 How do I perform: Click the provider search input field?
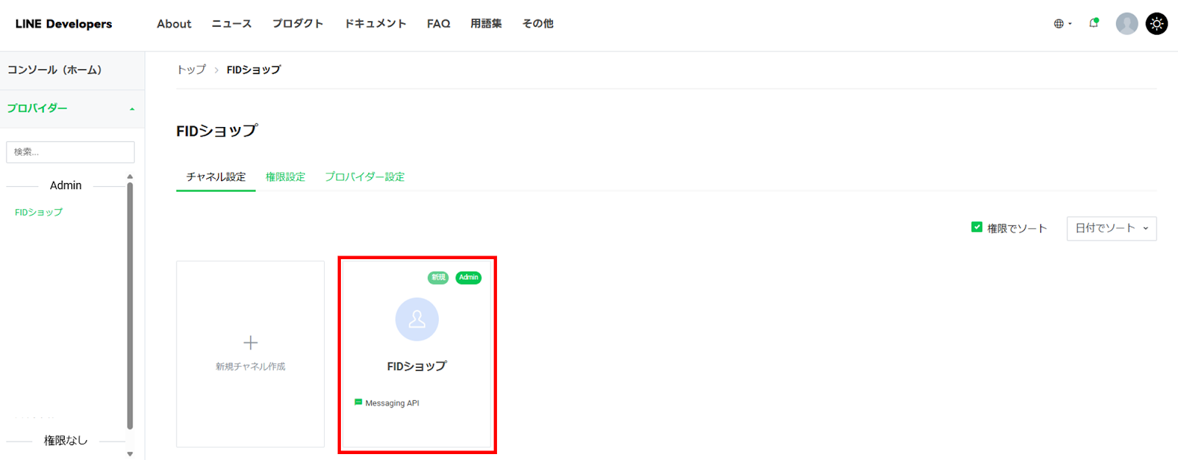click(x=70, y=152)
